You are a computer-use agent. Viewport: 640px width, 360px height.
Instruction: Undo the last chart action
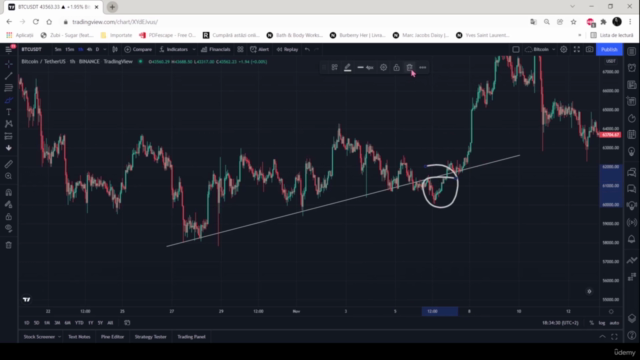307,49
